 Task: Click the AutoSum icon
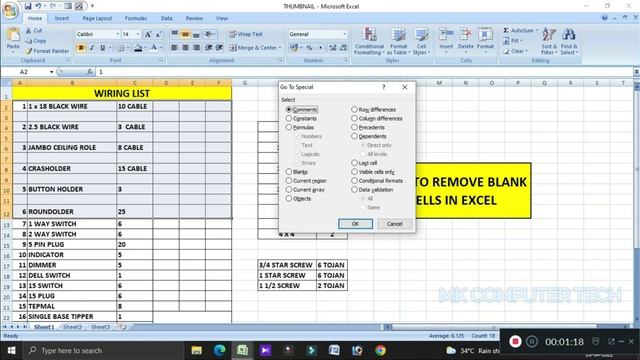506,31
